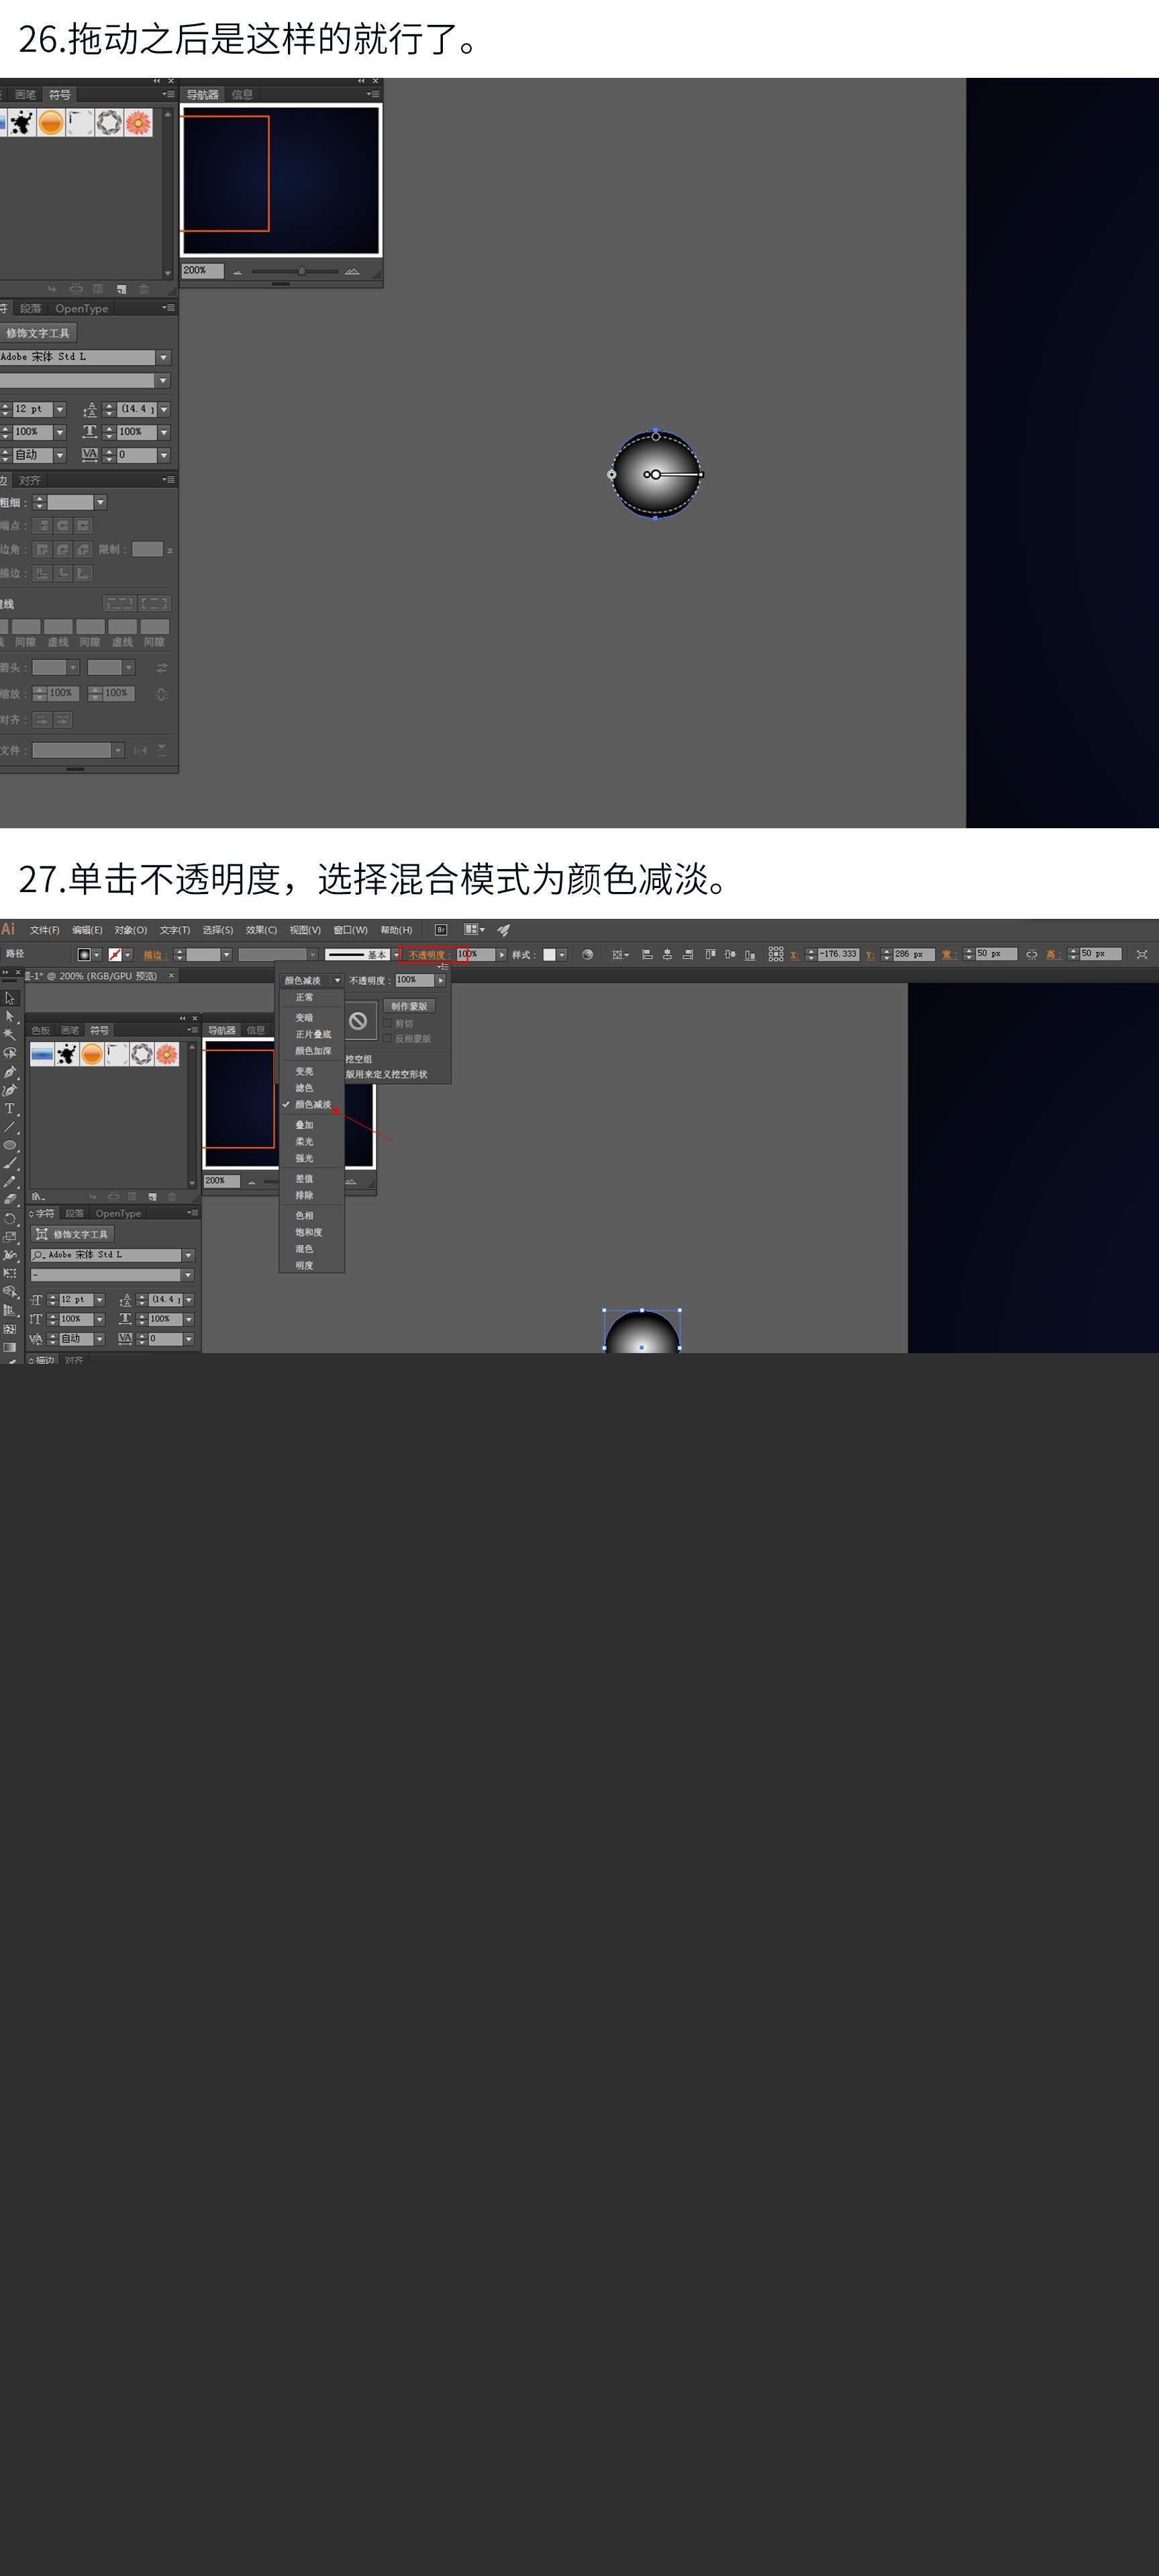Viewport: 1159px width, 2576px height.
Task: Select the Ellipse tool
Action: point(10,1145)
